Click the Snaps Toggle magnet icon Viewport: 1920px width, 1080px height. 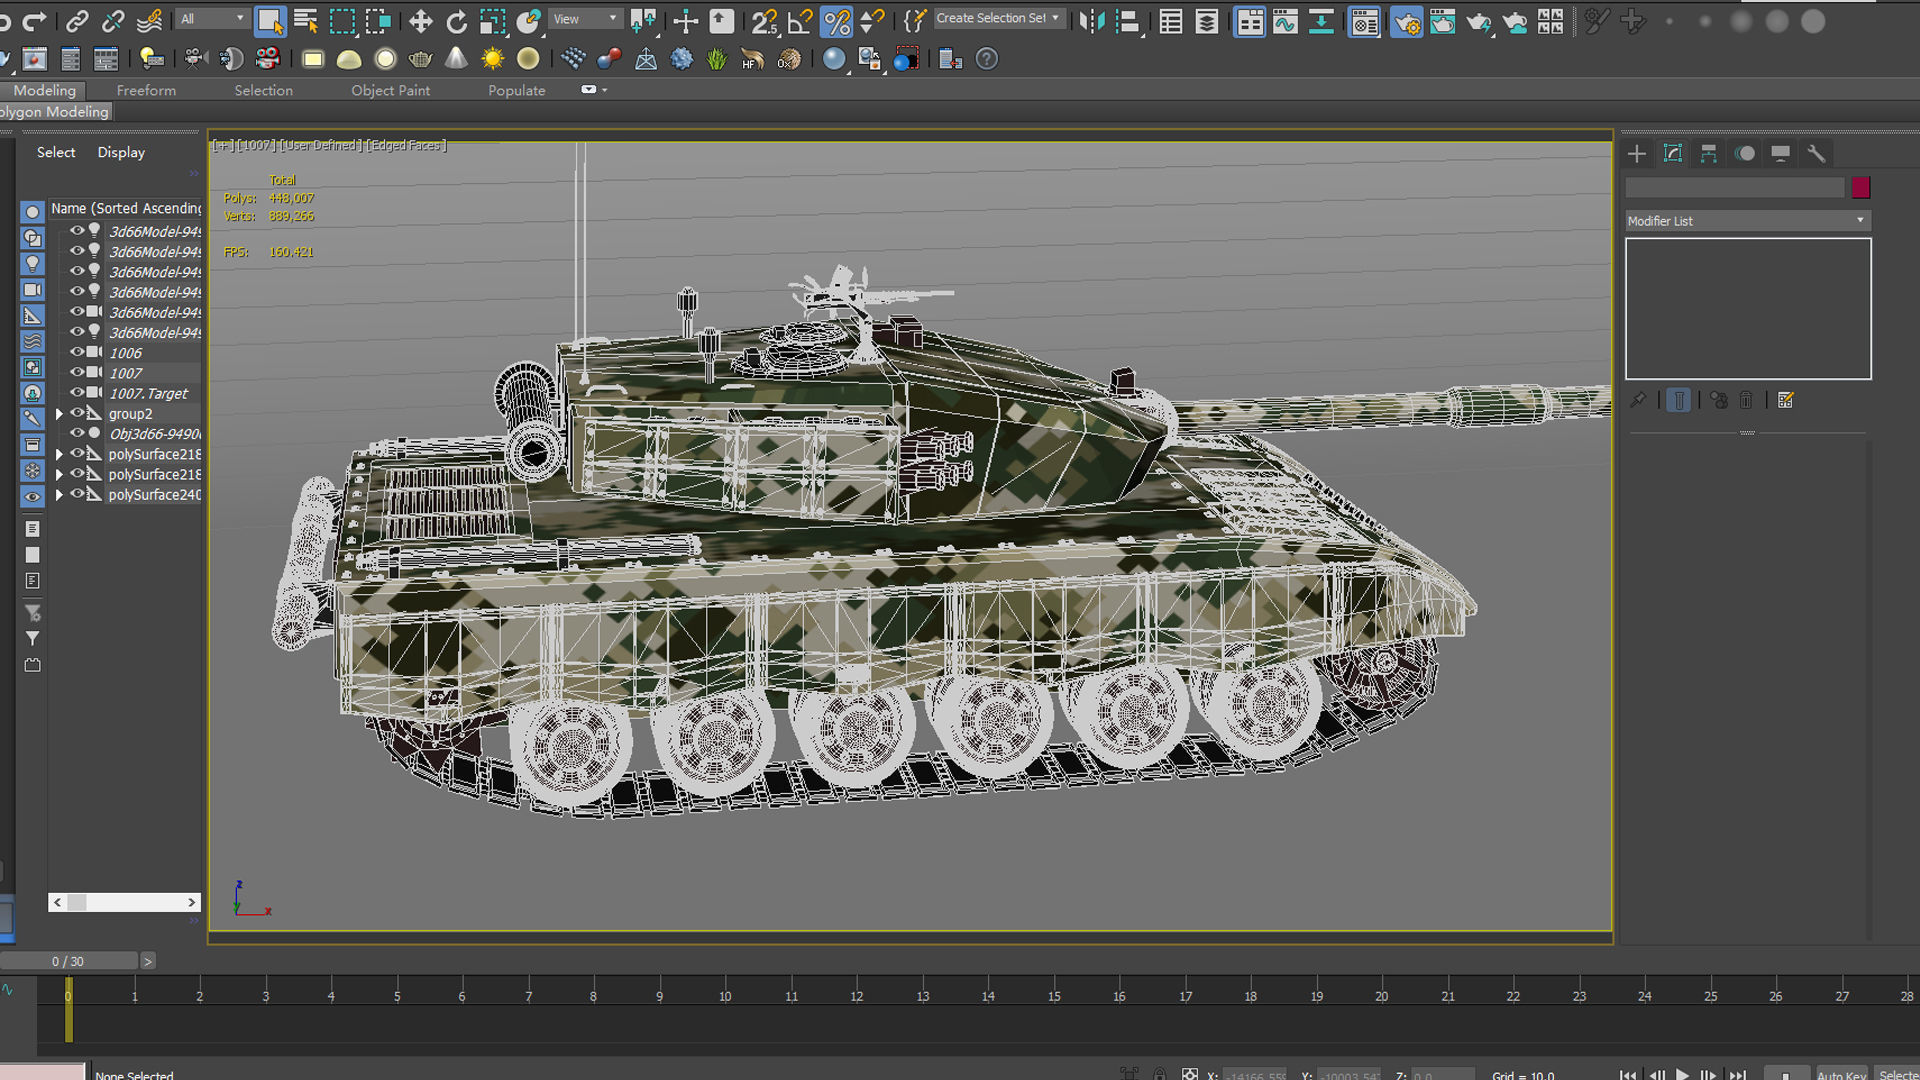pos(763,19)
